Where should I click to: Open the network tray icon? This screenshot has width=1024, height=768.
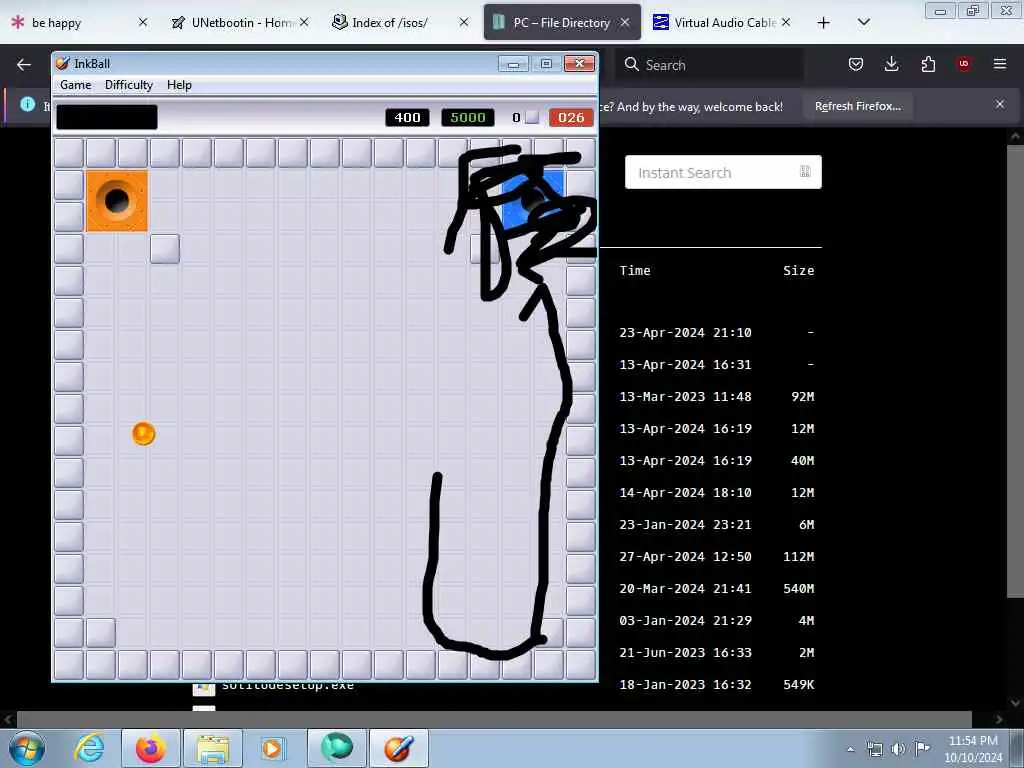(x=874, y=749)
